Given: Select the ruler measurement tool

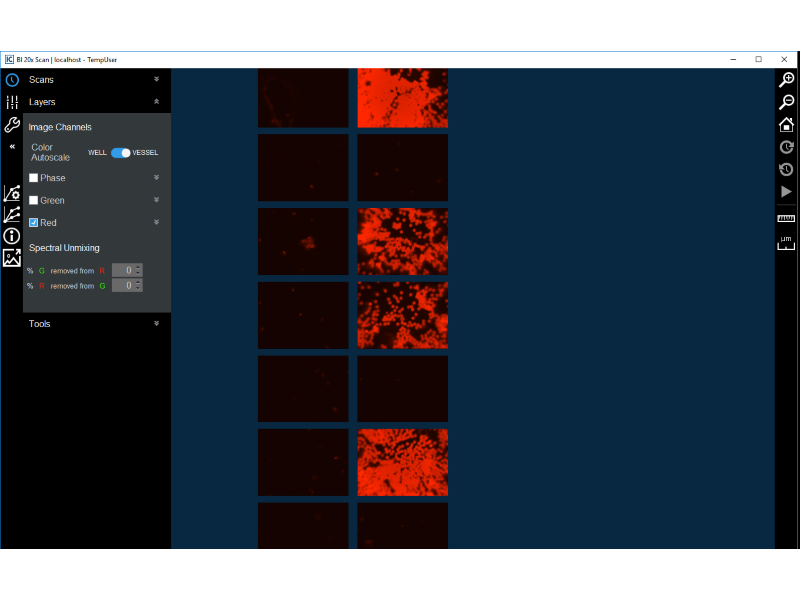Looking at the screenshot, I should click(786, 218).
